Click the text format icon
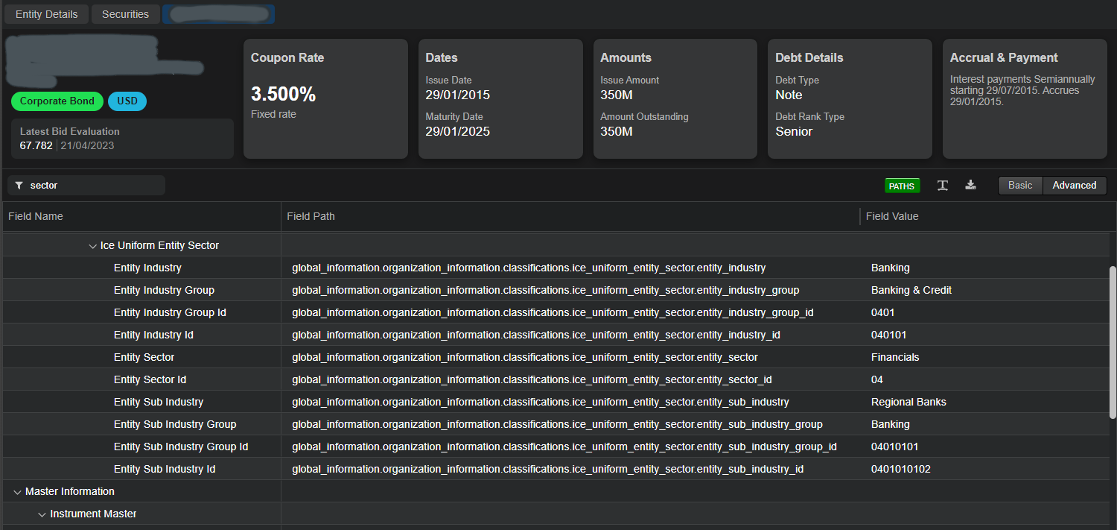This screenshot has height=530, width=1118. click(942, 185)
